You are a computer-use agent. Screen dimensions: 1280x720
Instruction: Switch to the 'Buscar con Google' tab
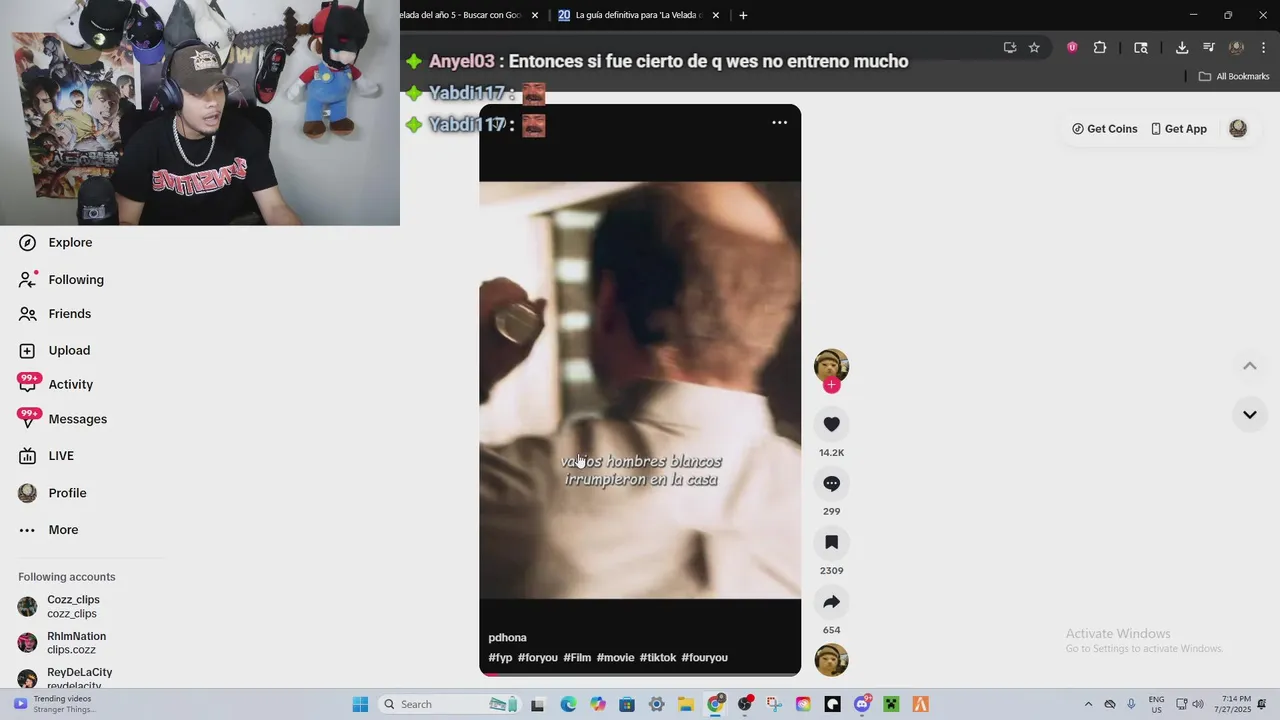(x=460, y=15)
